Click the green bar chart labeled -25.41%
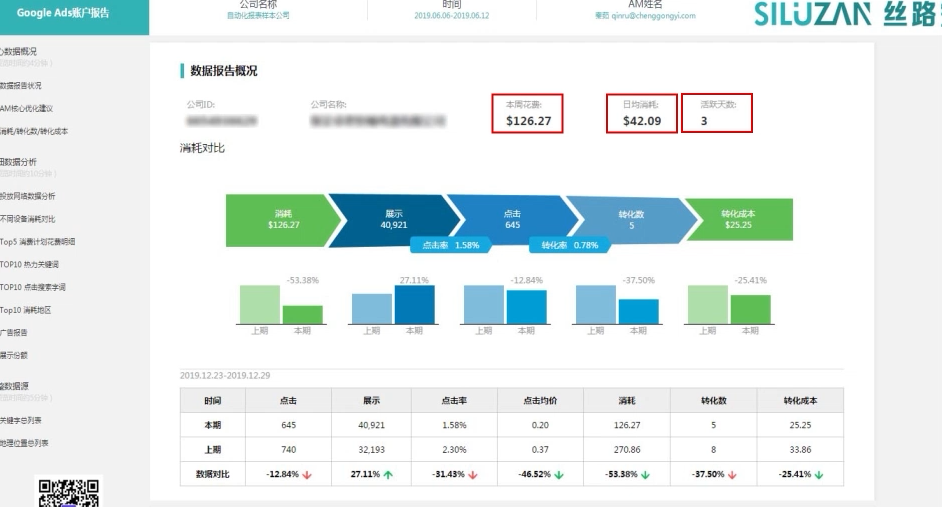Image resolution: width=942 pixels, height=507 pixels. [x=729, y=305]
